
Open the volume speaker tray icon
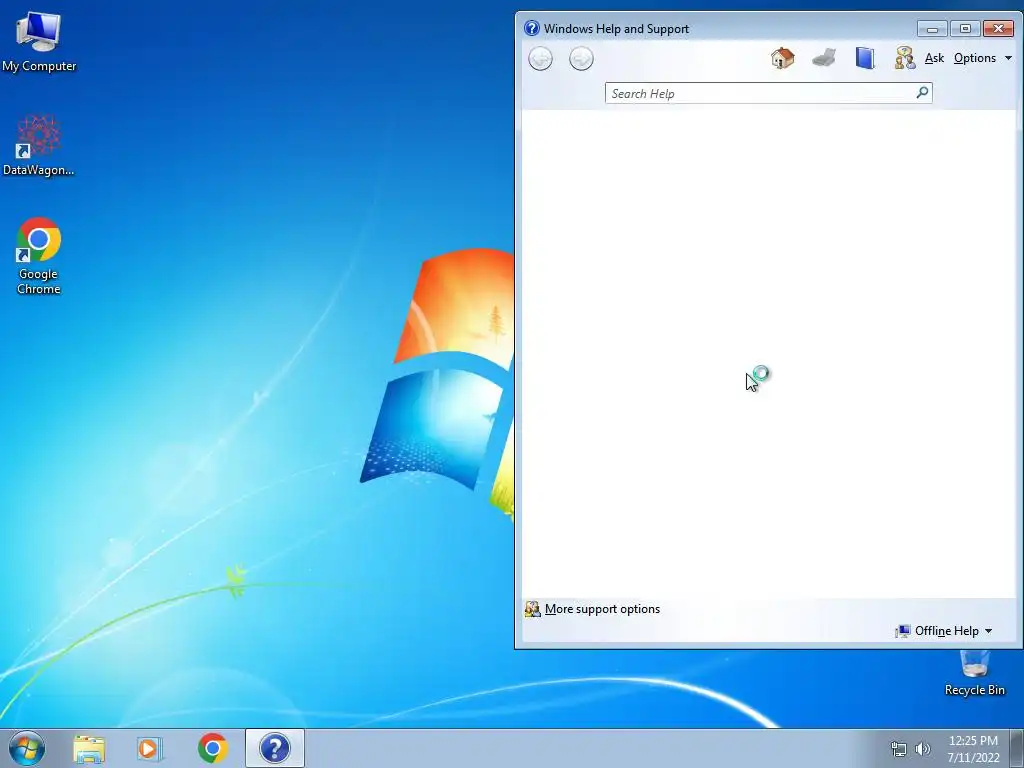(x=923, y=749)
